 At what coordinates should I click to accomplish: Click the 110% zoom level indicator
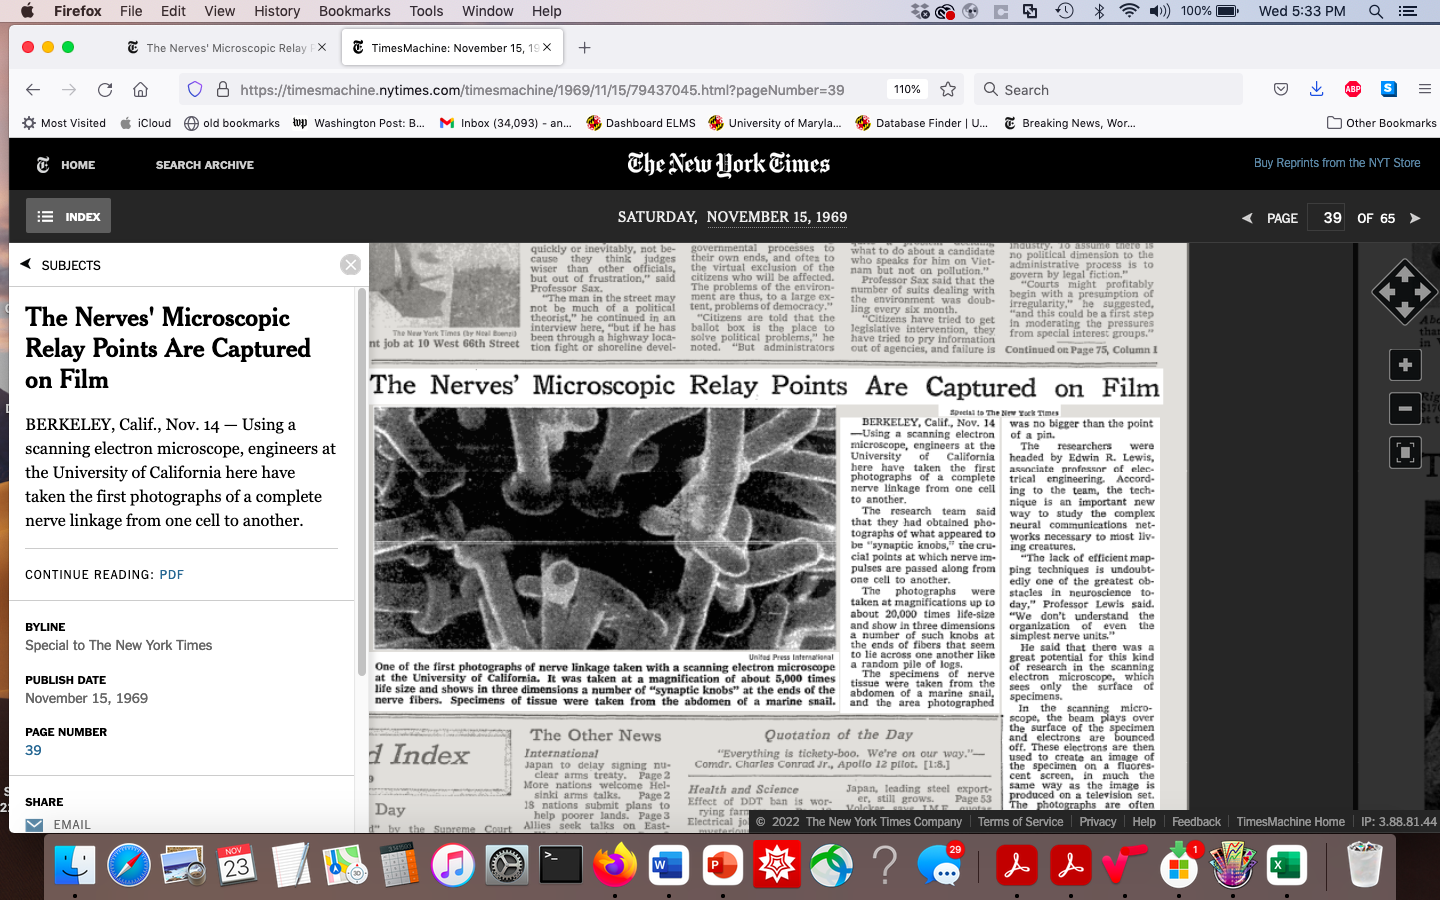point(907,89)
